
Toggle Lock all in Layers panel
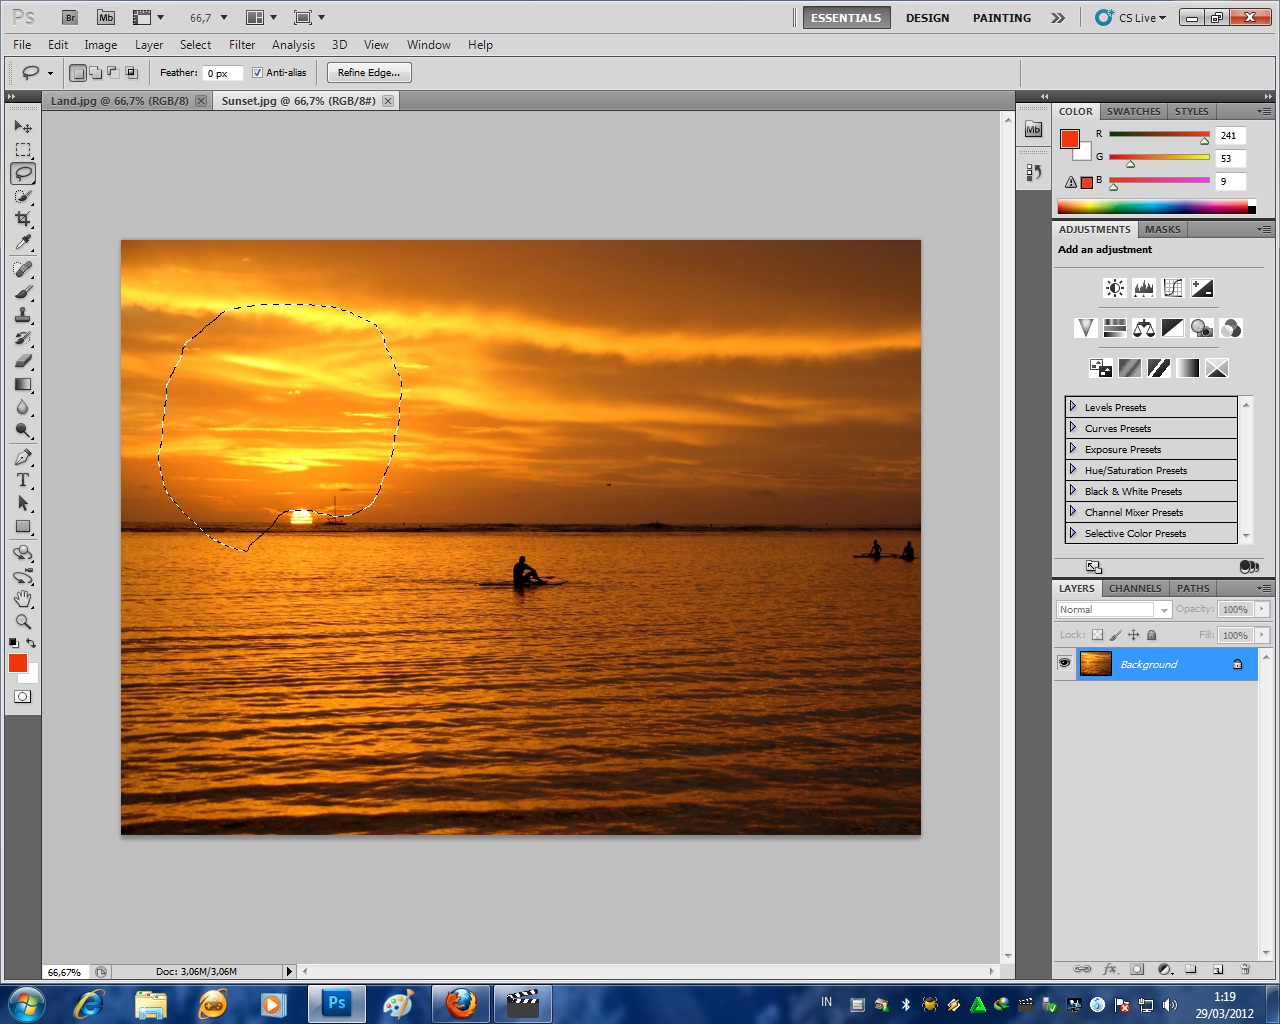pos(1151,635)
